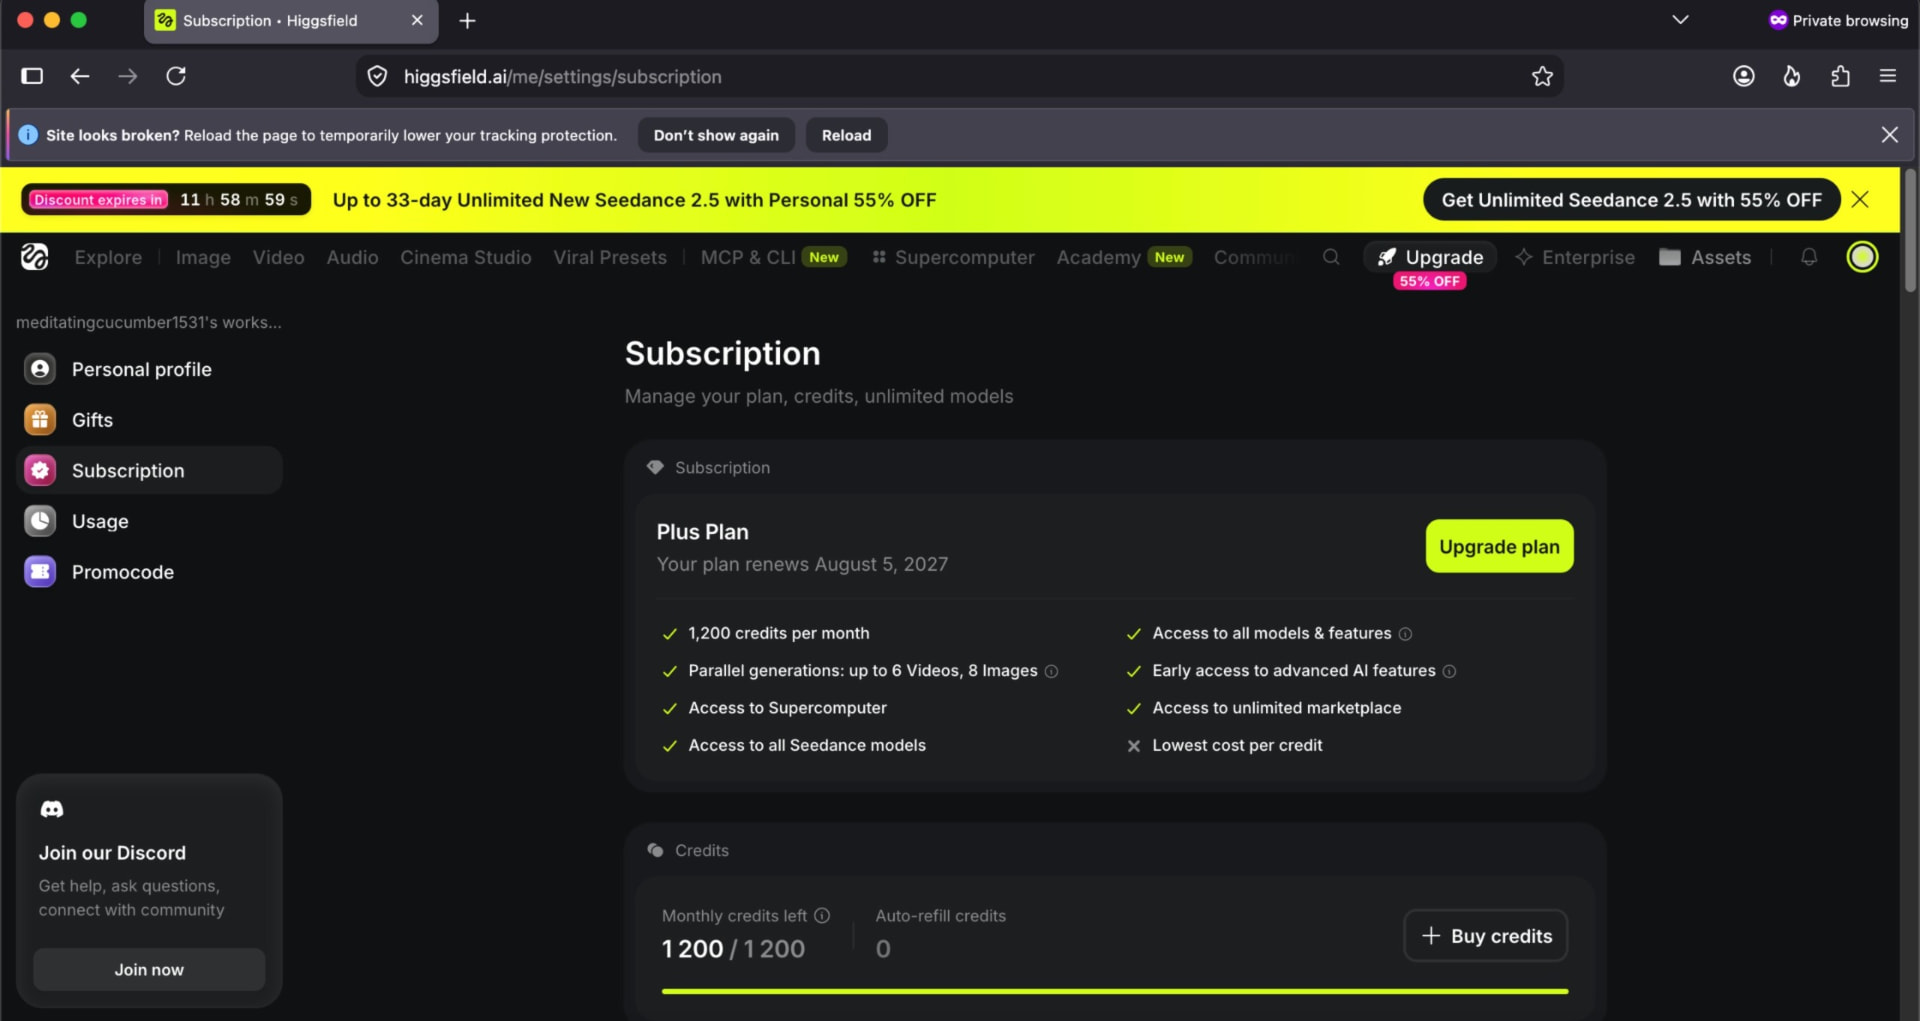The image size is (1920, 1021).
Task: Click the Gifts sidebar icon
Action: pos(40,420)
